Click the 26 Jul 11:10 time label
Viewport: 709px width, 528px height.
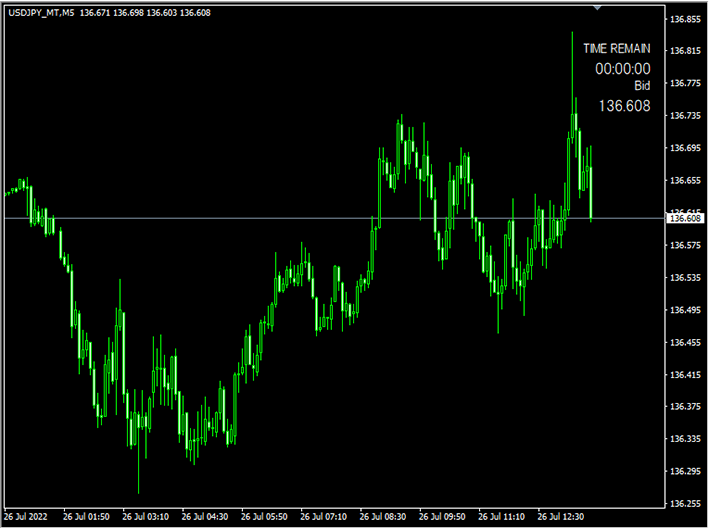pyautogui.click(x=501, y=516)
